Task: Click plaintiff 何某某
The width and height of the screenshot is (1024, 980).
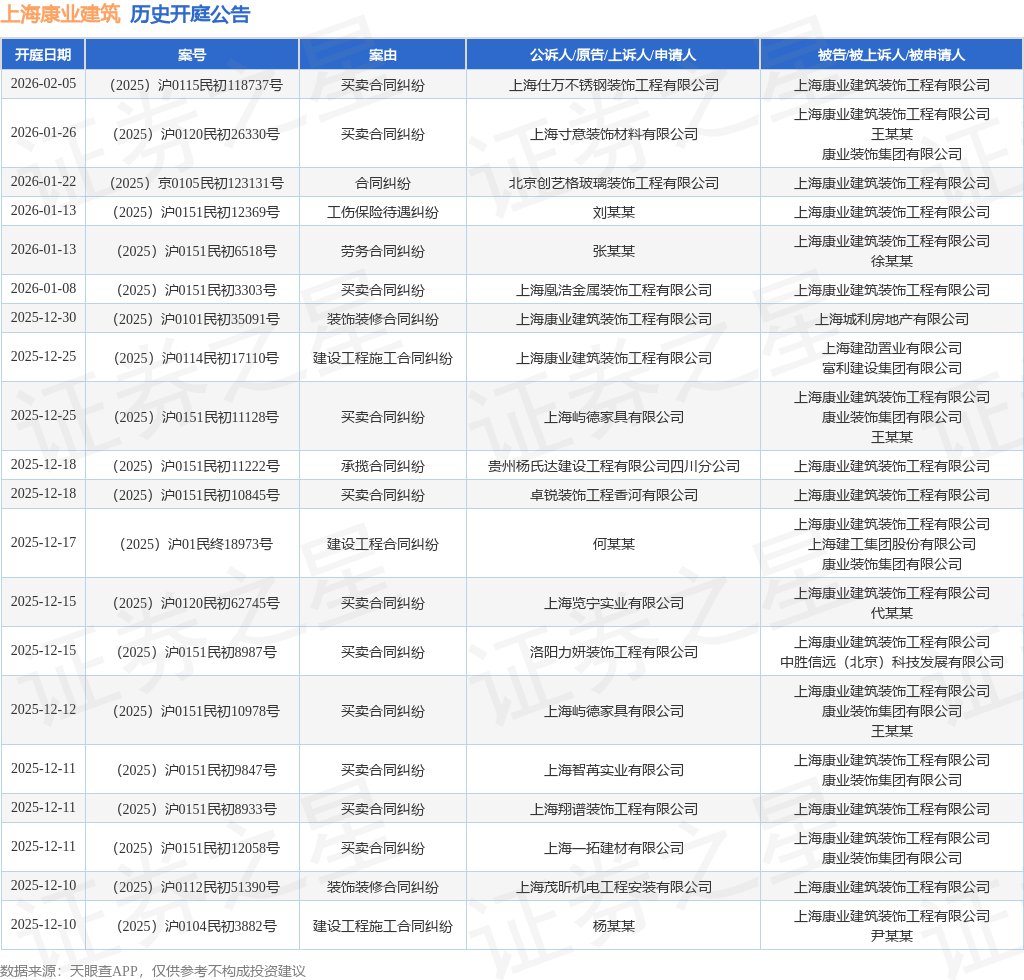Action: click(x=614, y=544)
